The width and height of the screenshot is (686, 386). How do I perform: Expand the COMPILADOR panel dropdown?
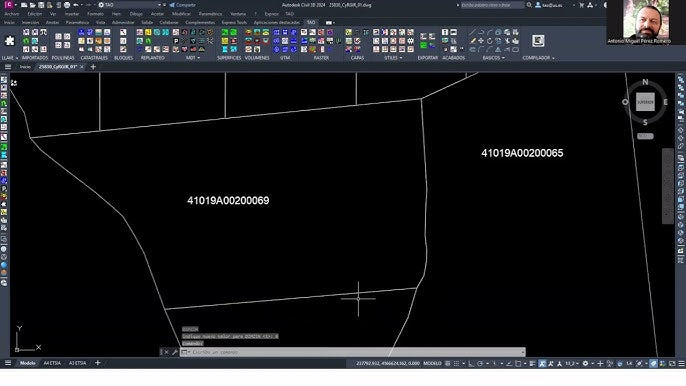(553, 58)
